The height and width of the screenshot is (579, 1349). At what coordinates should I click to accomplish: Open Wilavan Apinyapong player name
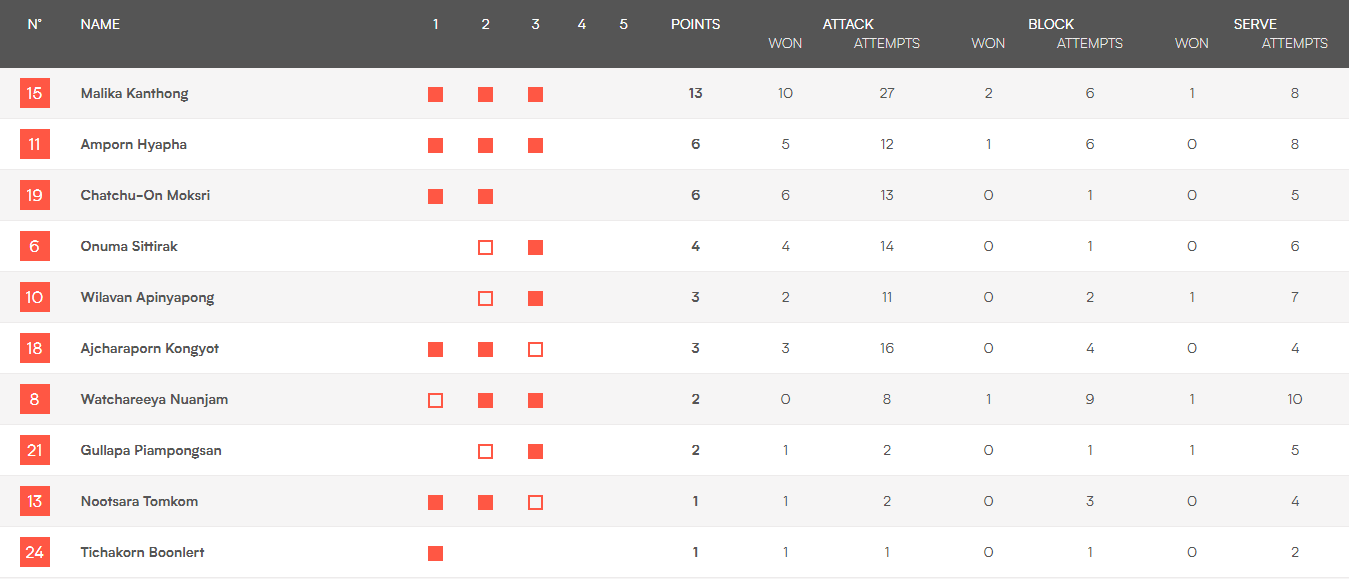147,298
